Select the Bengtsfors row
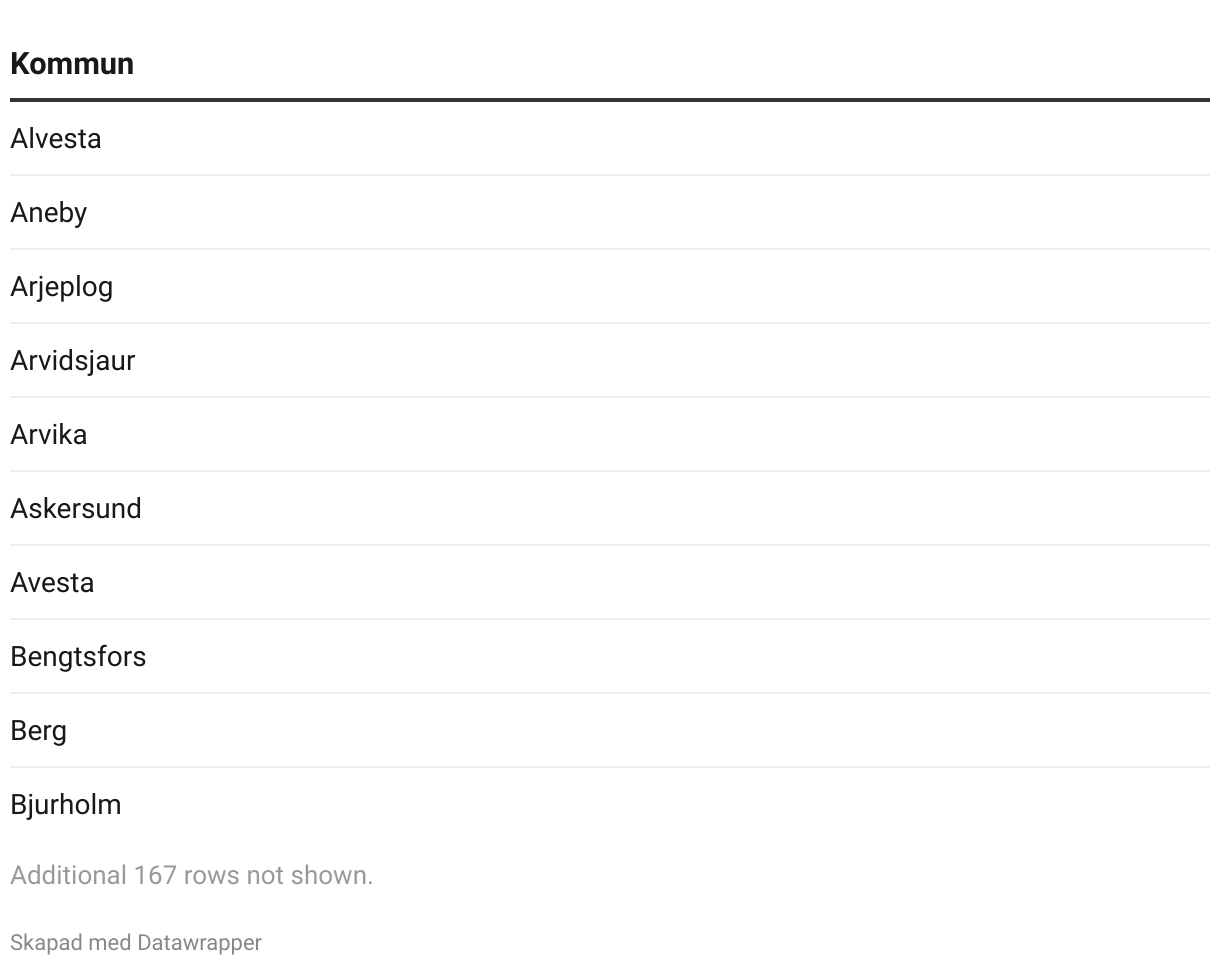The height and width of the screenshot is (966, 1220). pyautogui.click(x=78, y=657)
